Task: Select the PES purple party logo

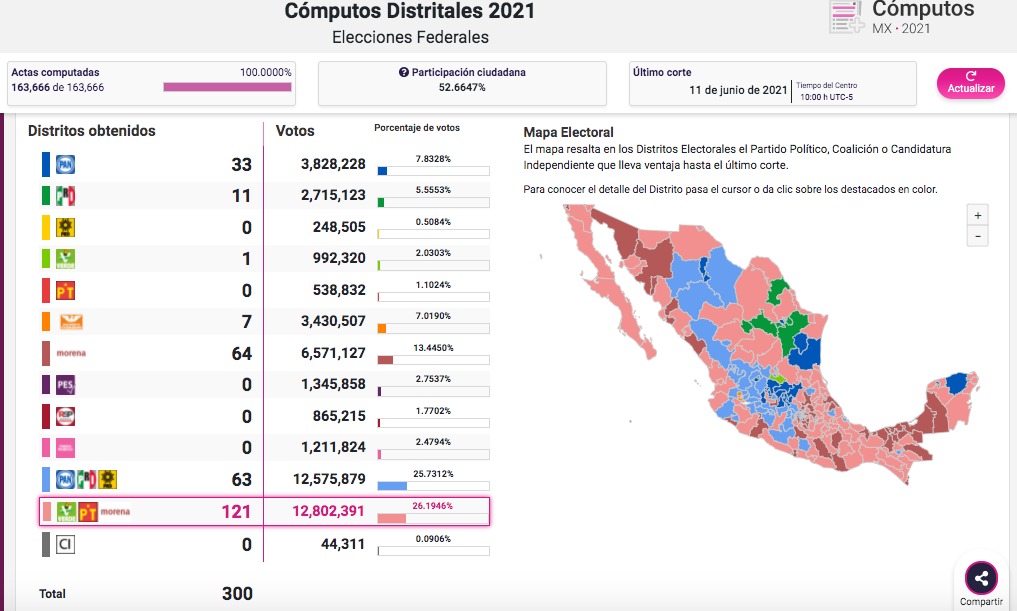Action: (65, 384)
